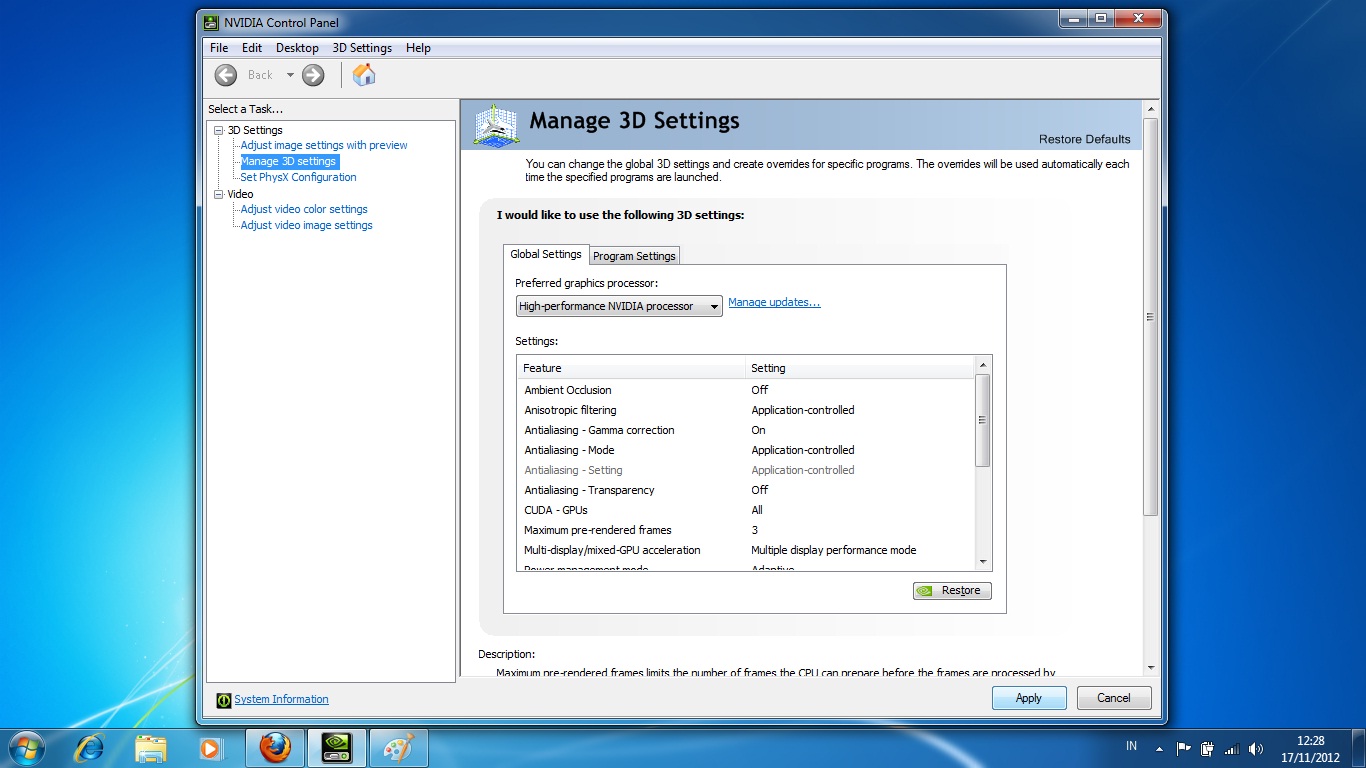Click the settings list scrollbar thumb

pos(983,420)
